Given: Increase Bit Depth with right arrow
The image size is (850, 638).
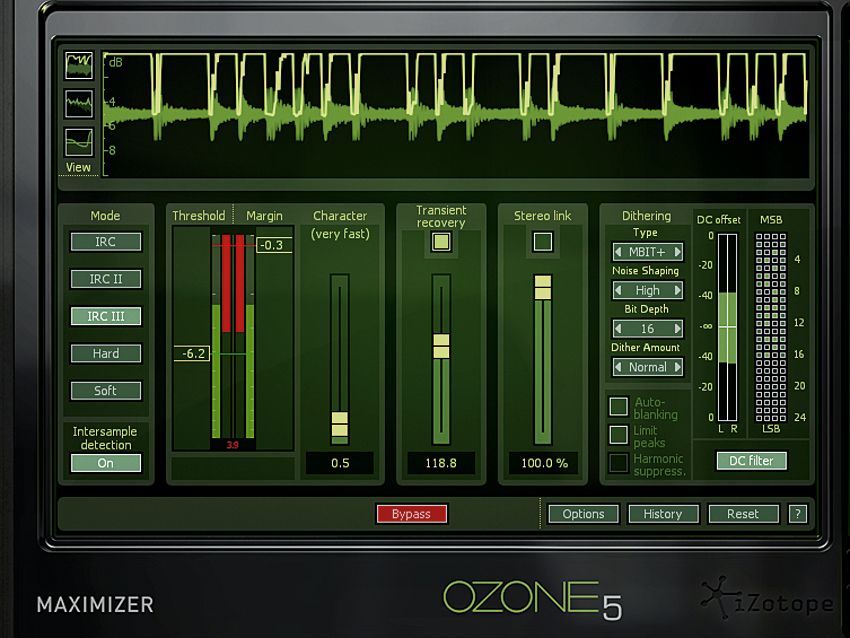Looking at the screenshot, I should pos(678,328).
